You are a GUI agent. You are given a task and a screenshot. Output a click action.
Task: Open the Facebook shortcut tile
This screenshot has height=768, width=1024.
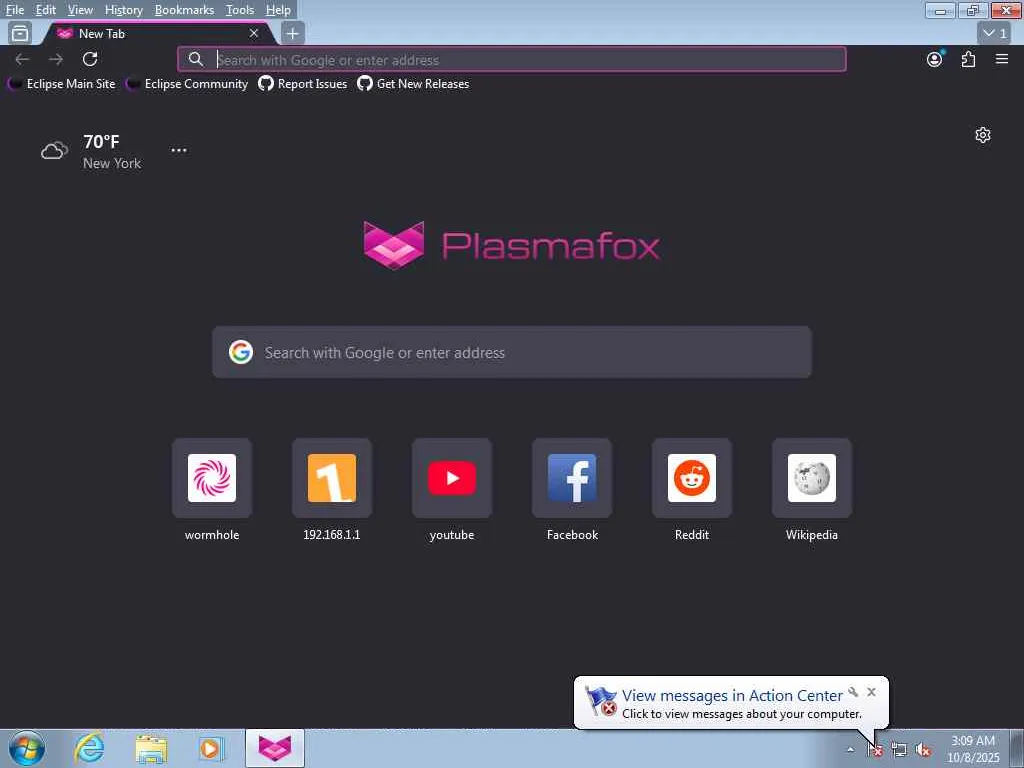click(x=572, y=478)
